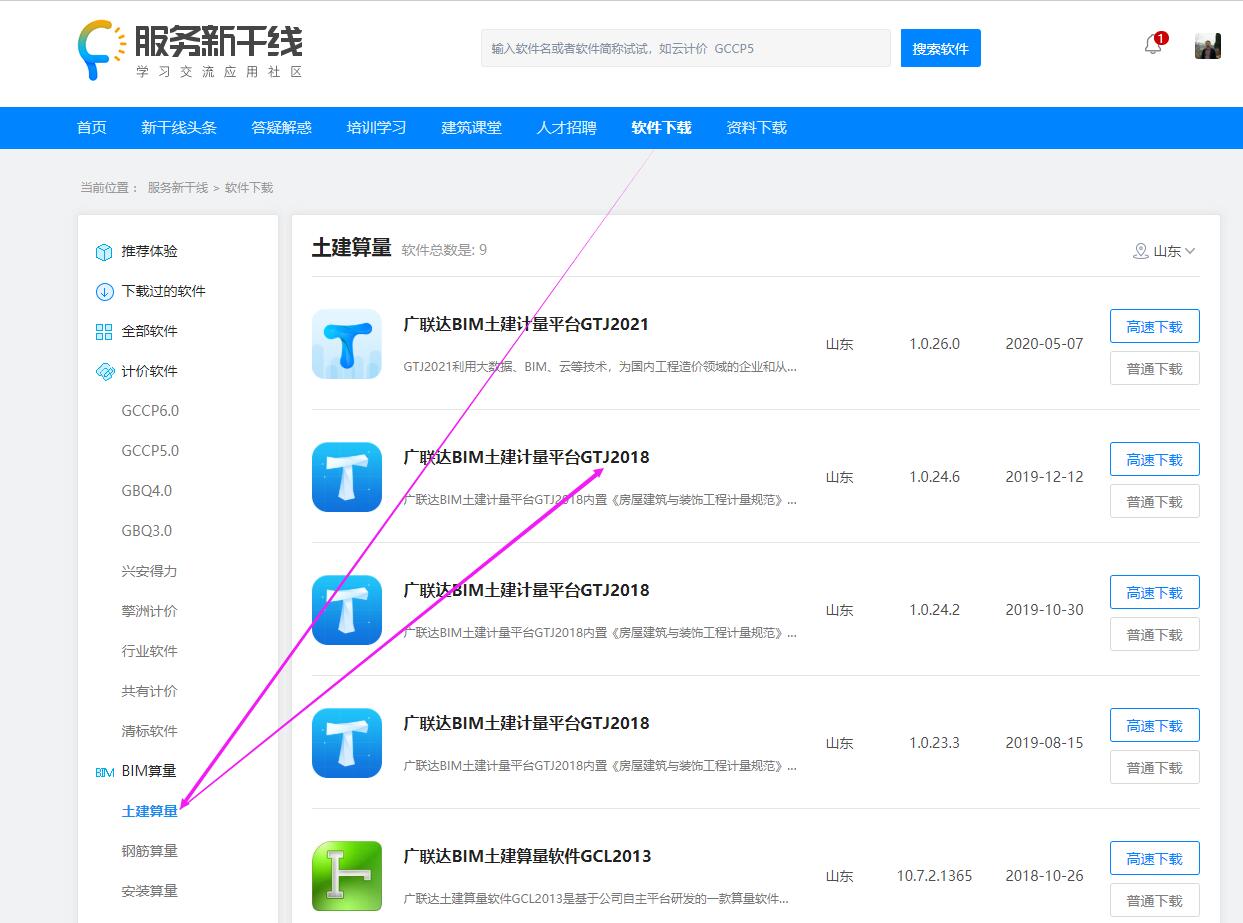Click the 推荐体验 cube icon

click(x=104, y=252)
